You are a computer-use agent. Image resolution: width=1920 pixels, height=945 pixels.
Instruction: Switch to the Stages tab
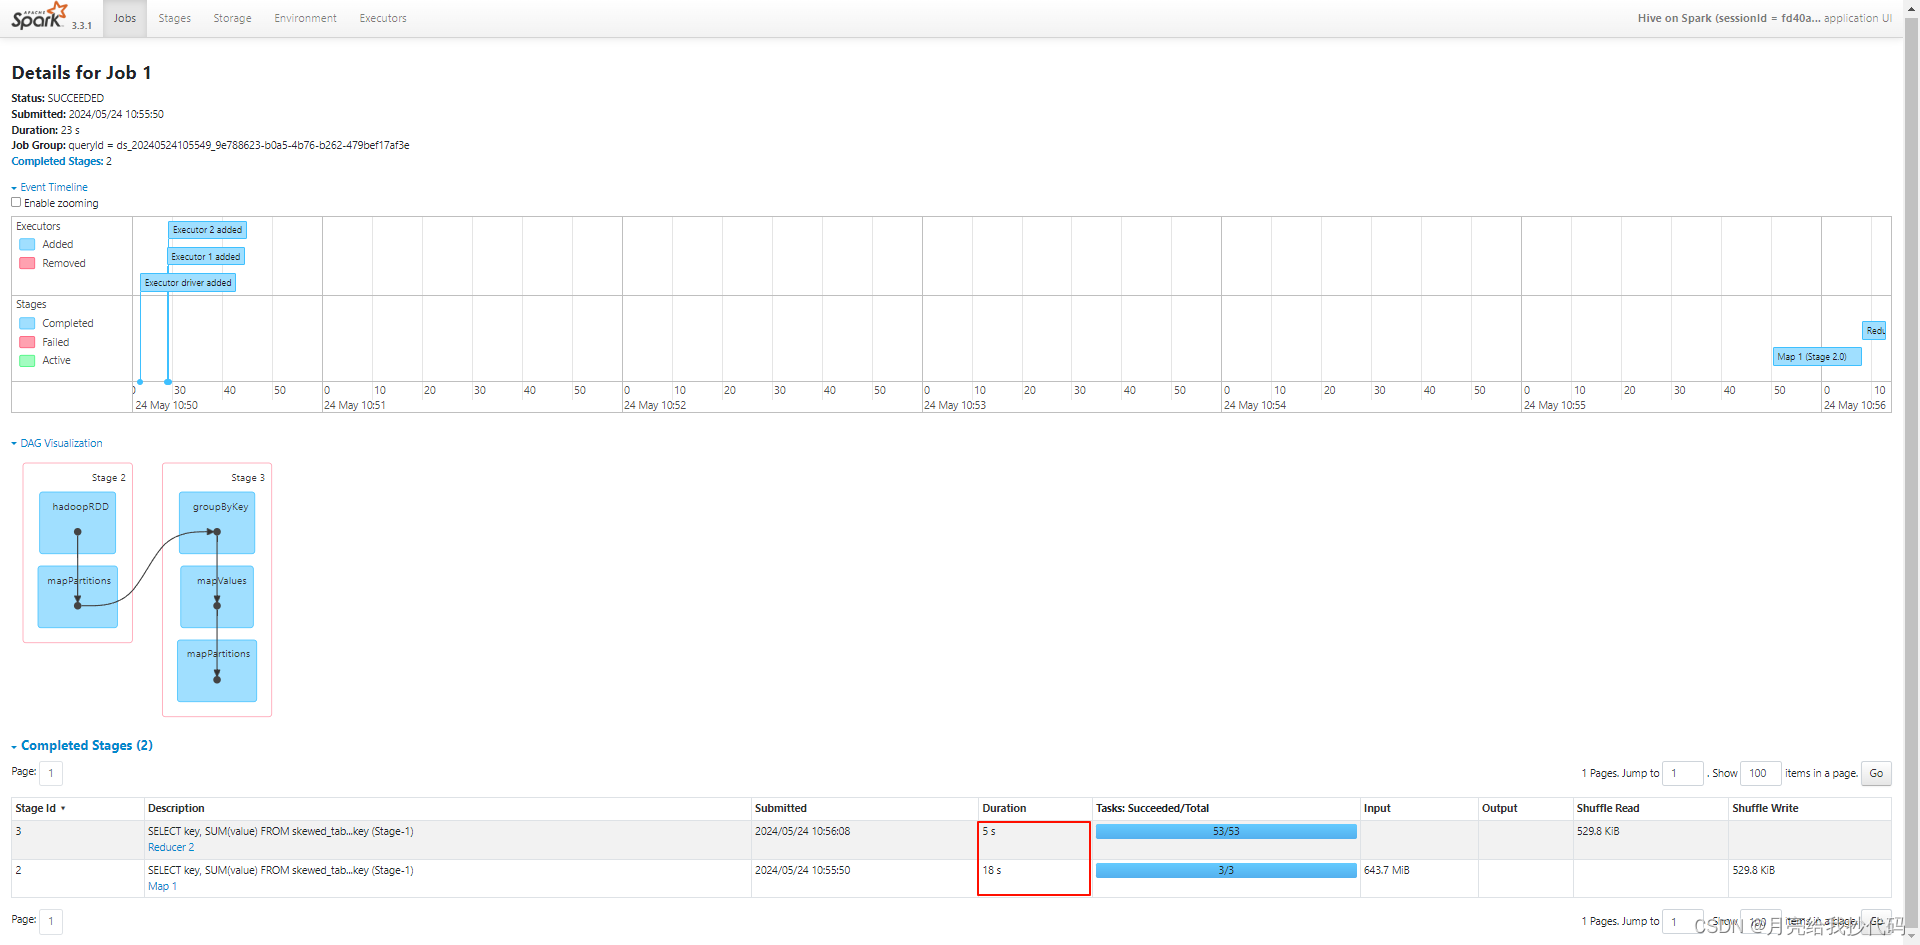[x=174, y=18]
